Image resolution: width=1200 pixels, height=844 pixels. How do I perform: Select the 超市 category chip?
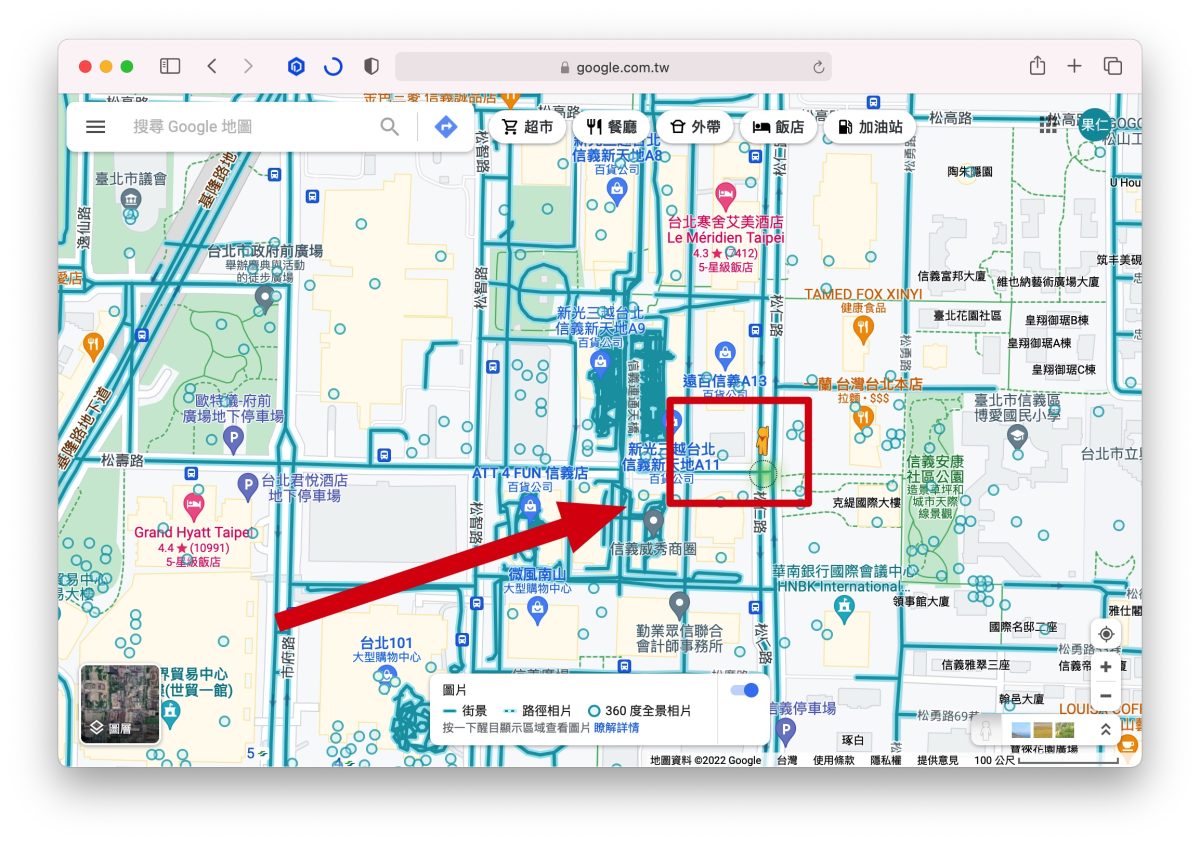click(x=529, y=127)
